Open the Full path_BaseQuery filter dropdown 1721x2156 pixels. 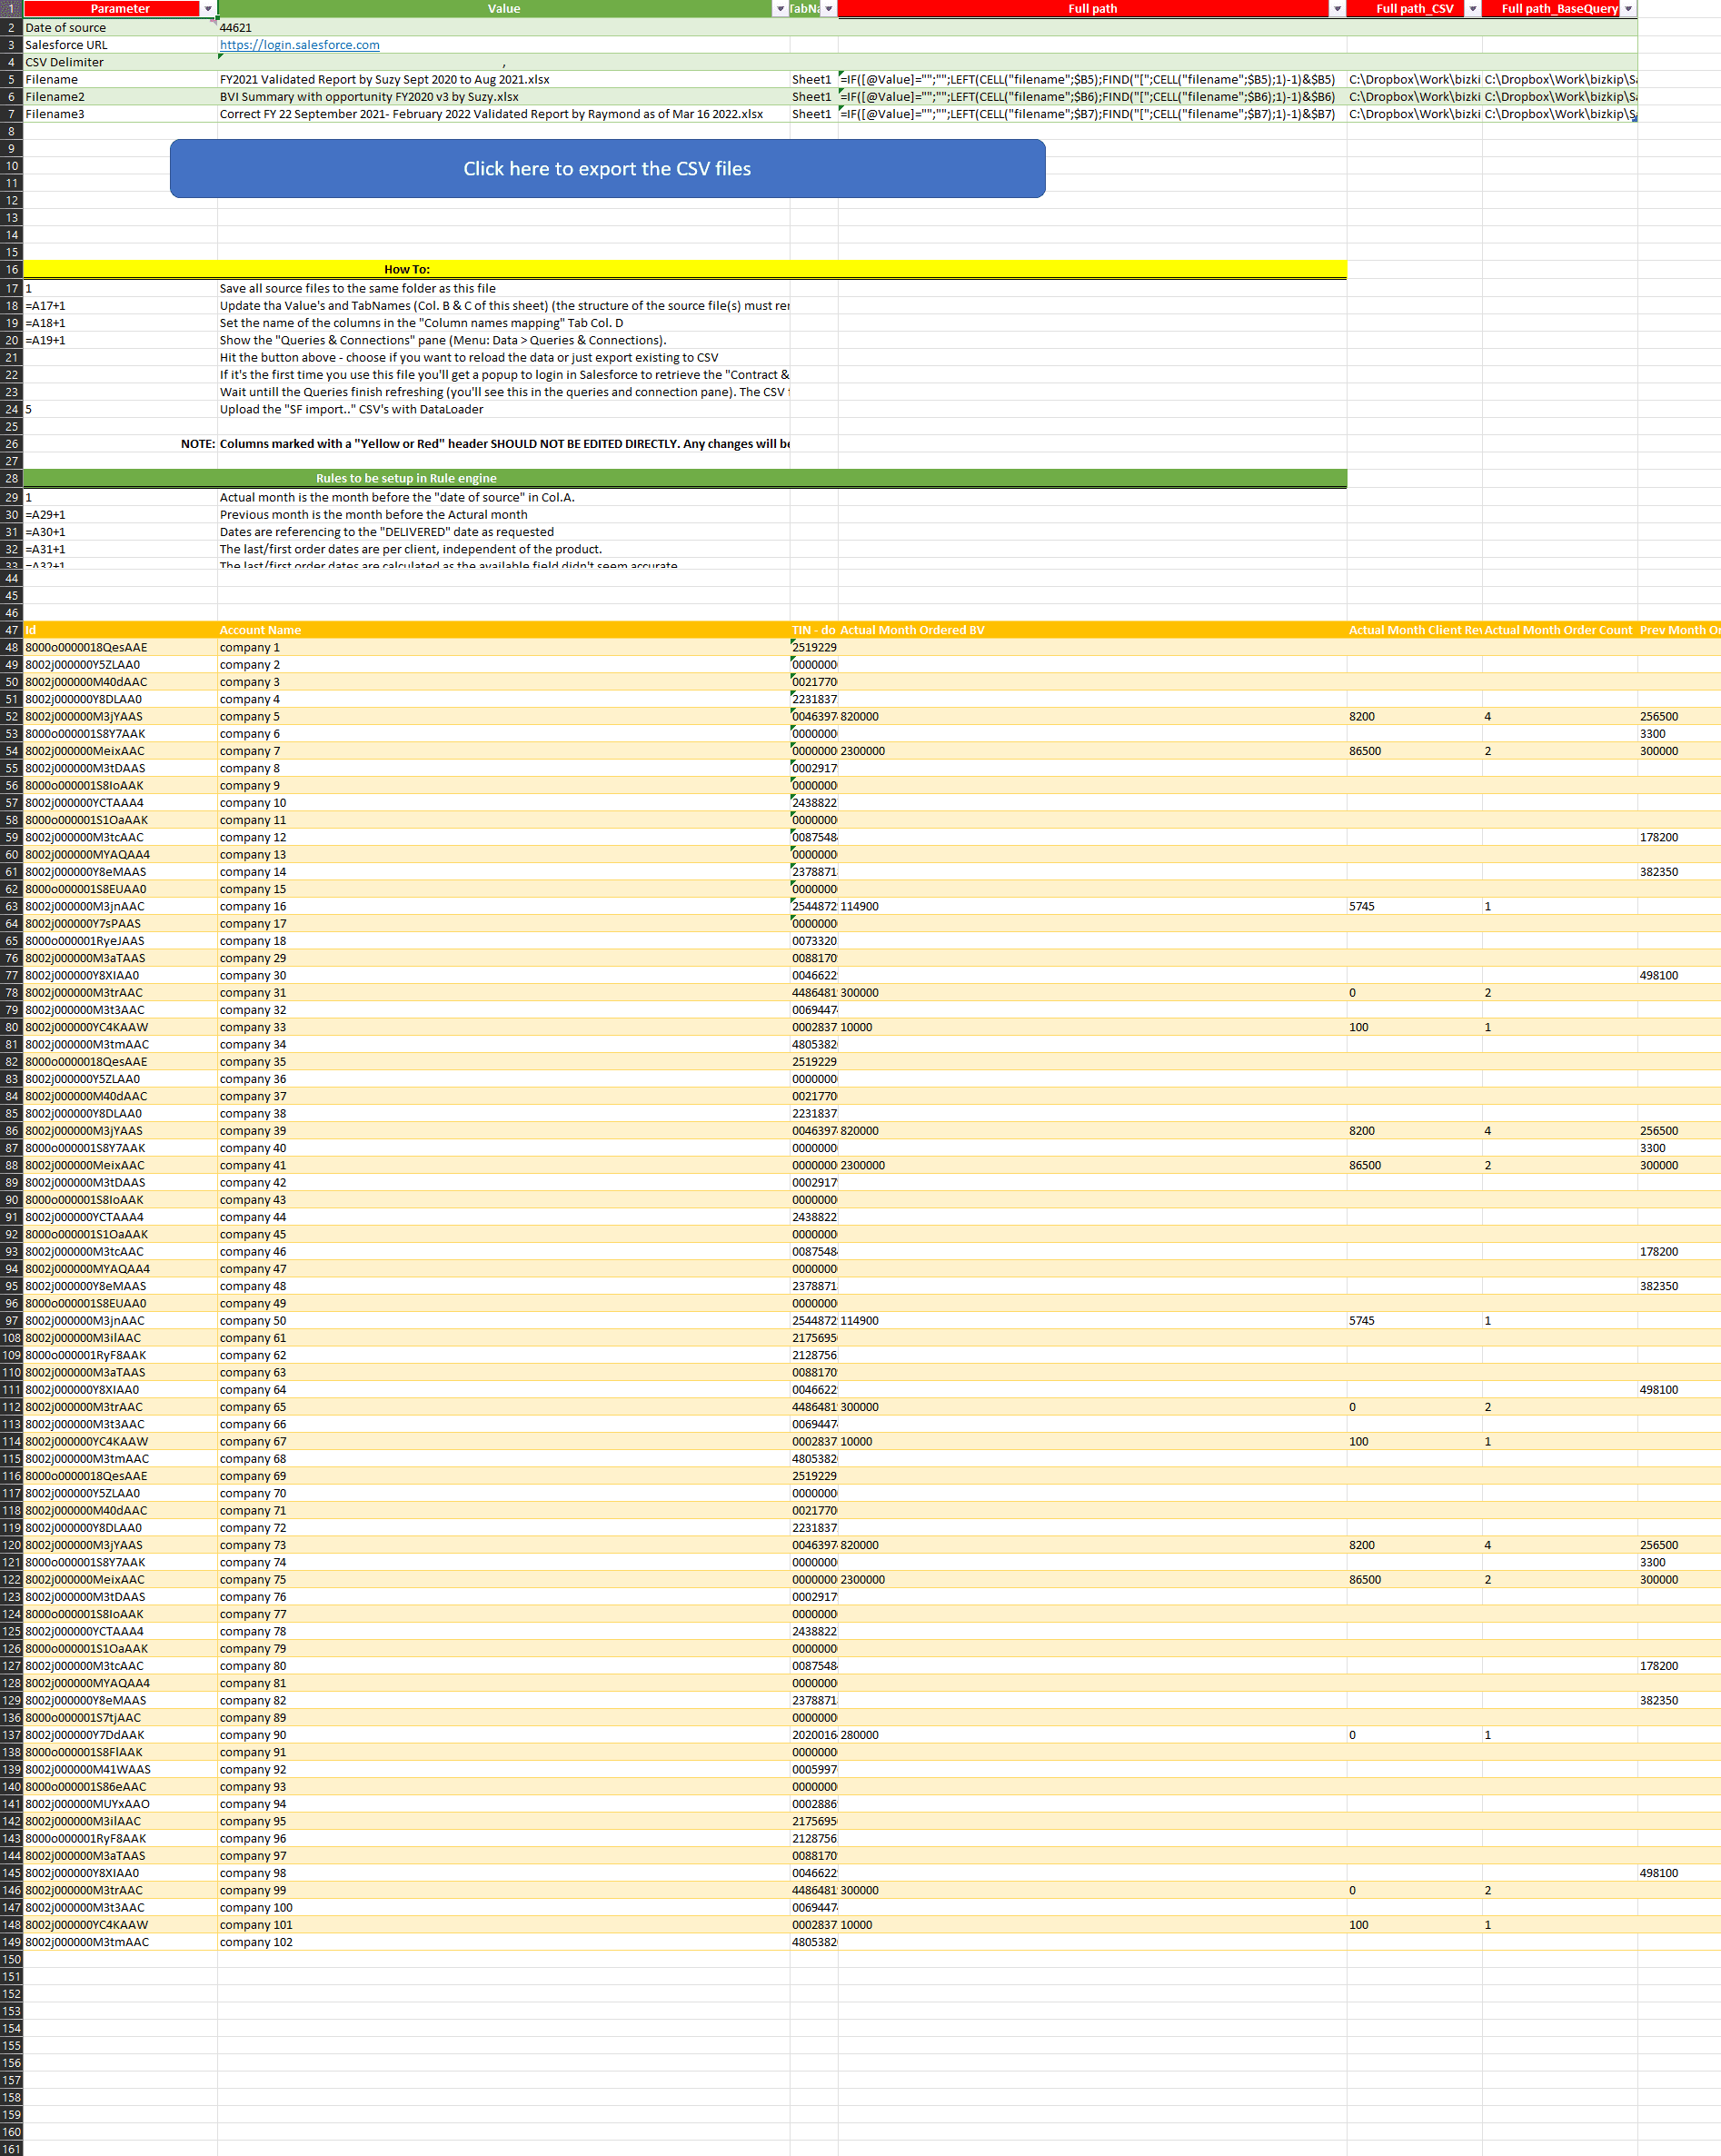pyautogui.click(x=1628, y=9)
